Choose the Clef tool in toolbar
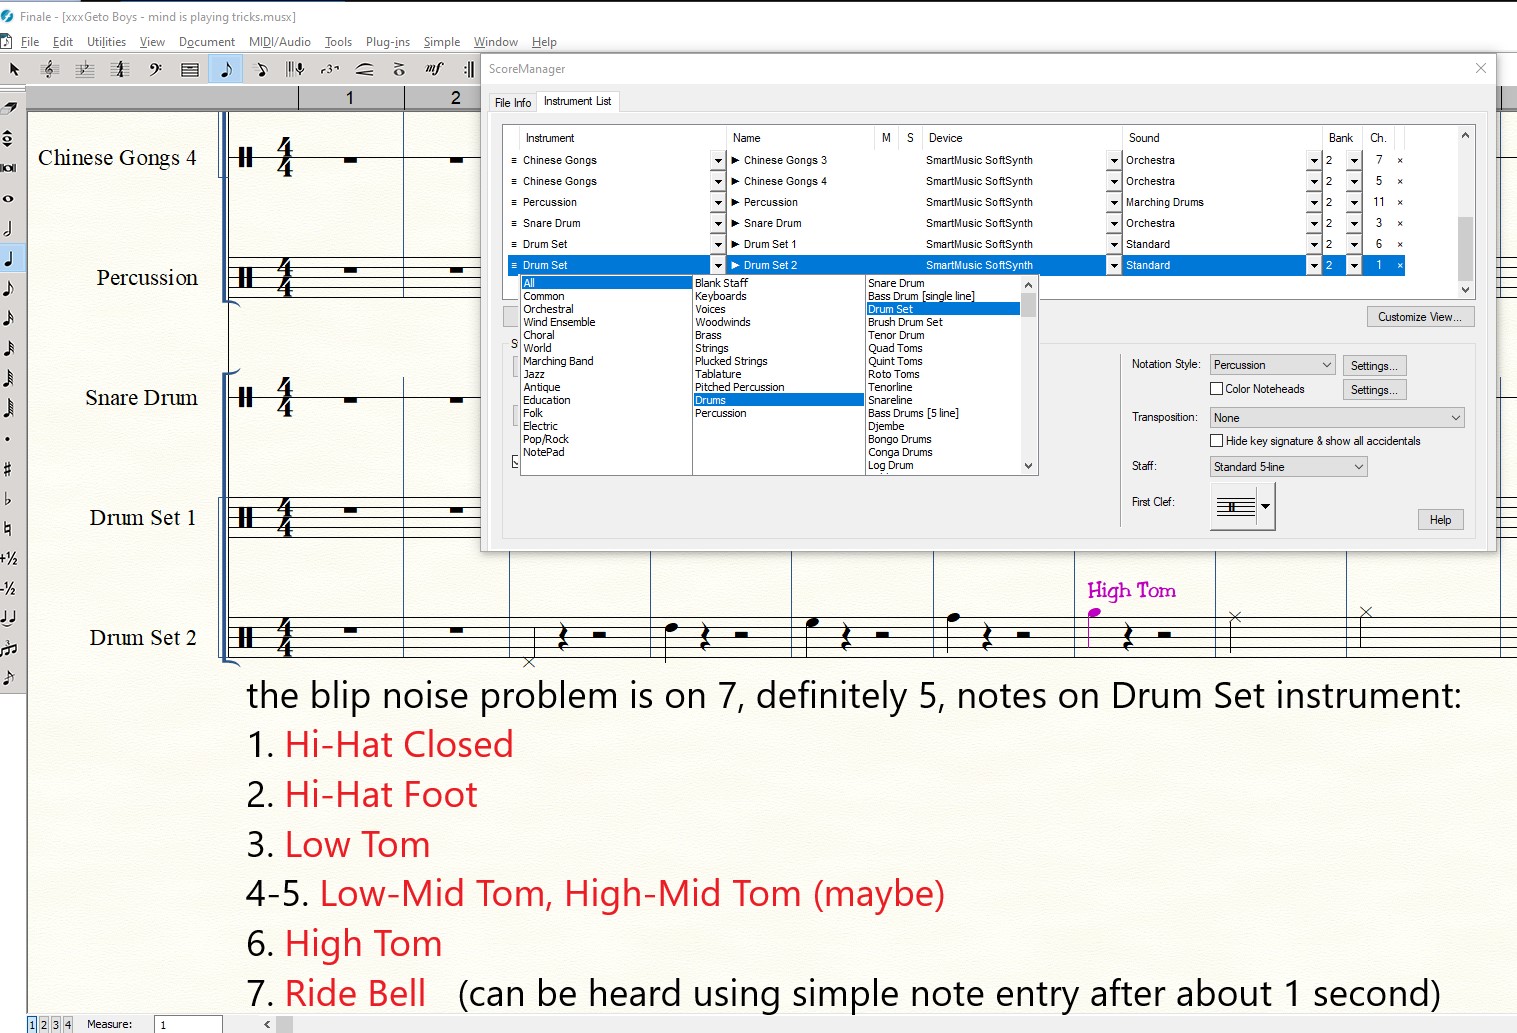 (x=155, y=69)
